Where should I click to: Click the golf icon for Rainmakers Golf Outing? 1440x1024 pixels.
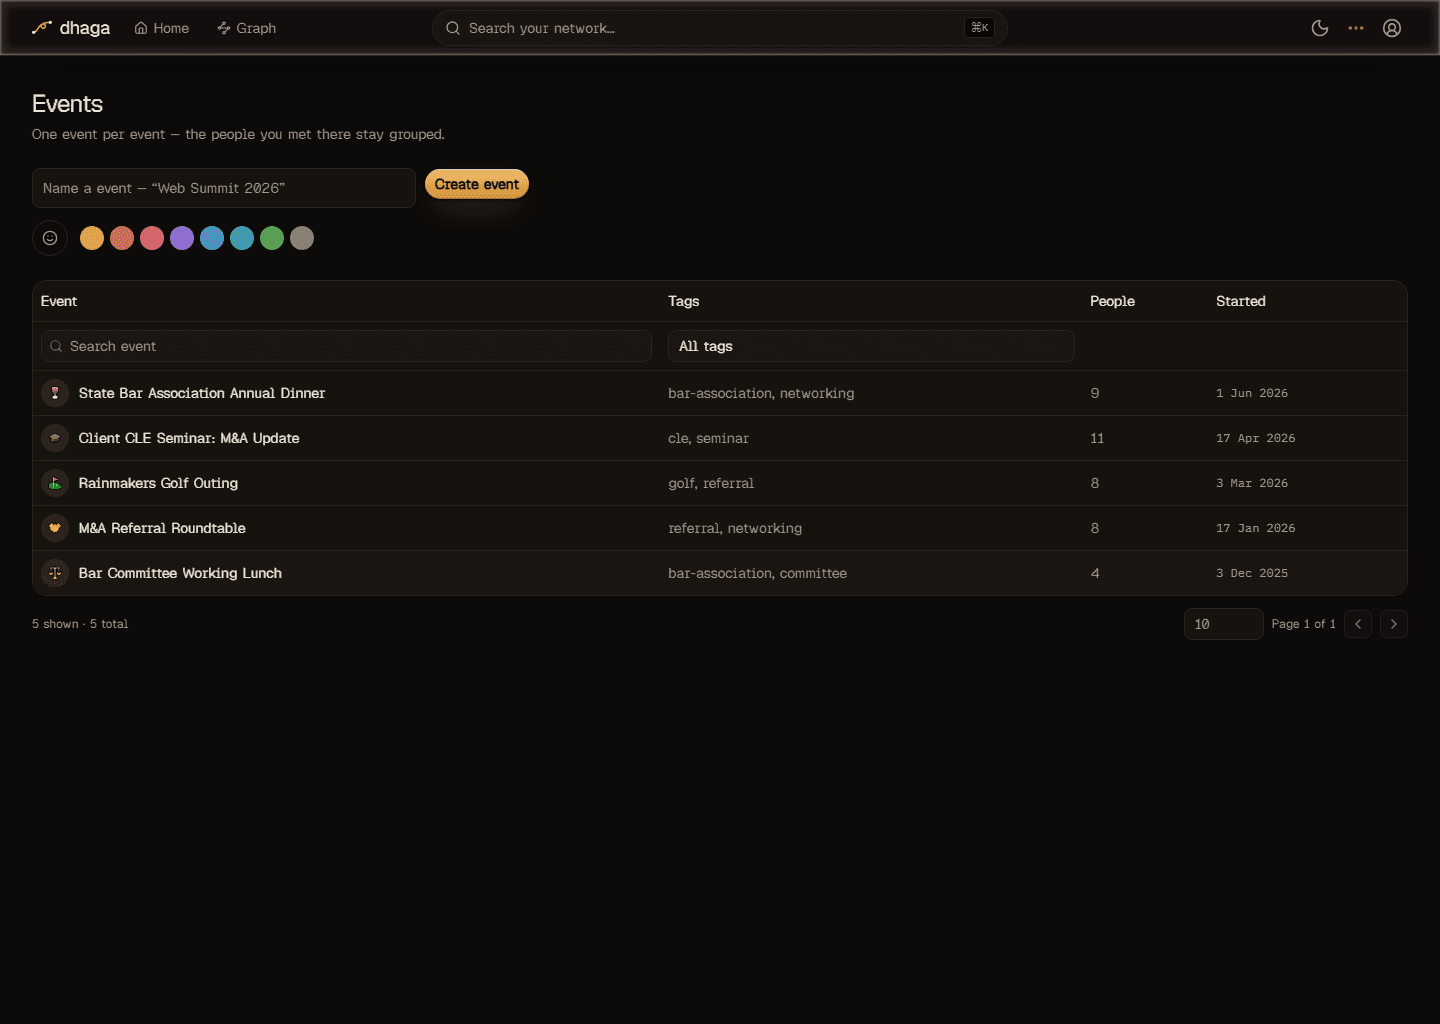coord(55,483)
